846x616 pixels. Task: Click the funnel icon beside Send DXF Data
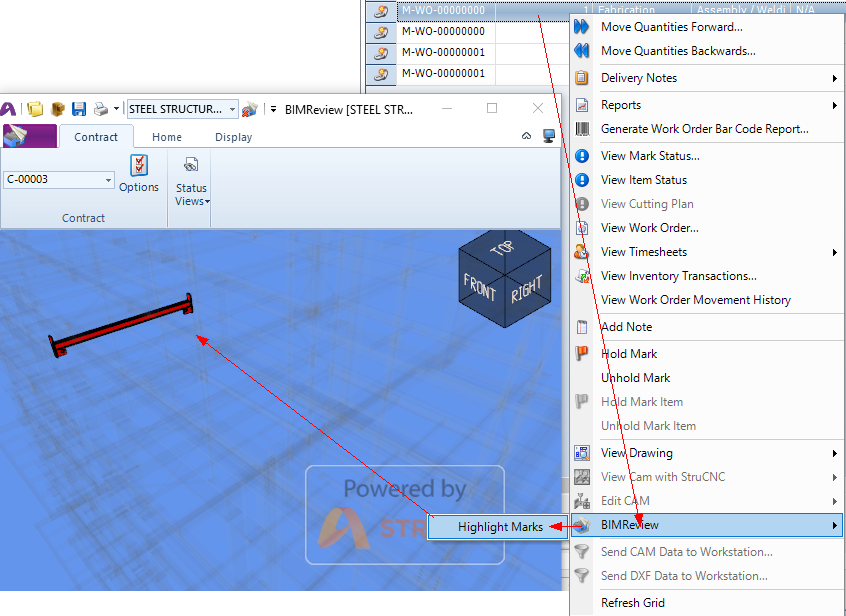pyautogui.click(x=582, y=576)
